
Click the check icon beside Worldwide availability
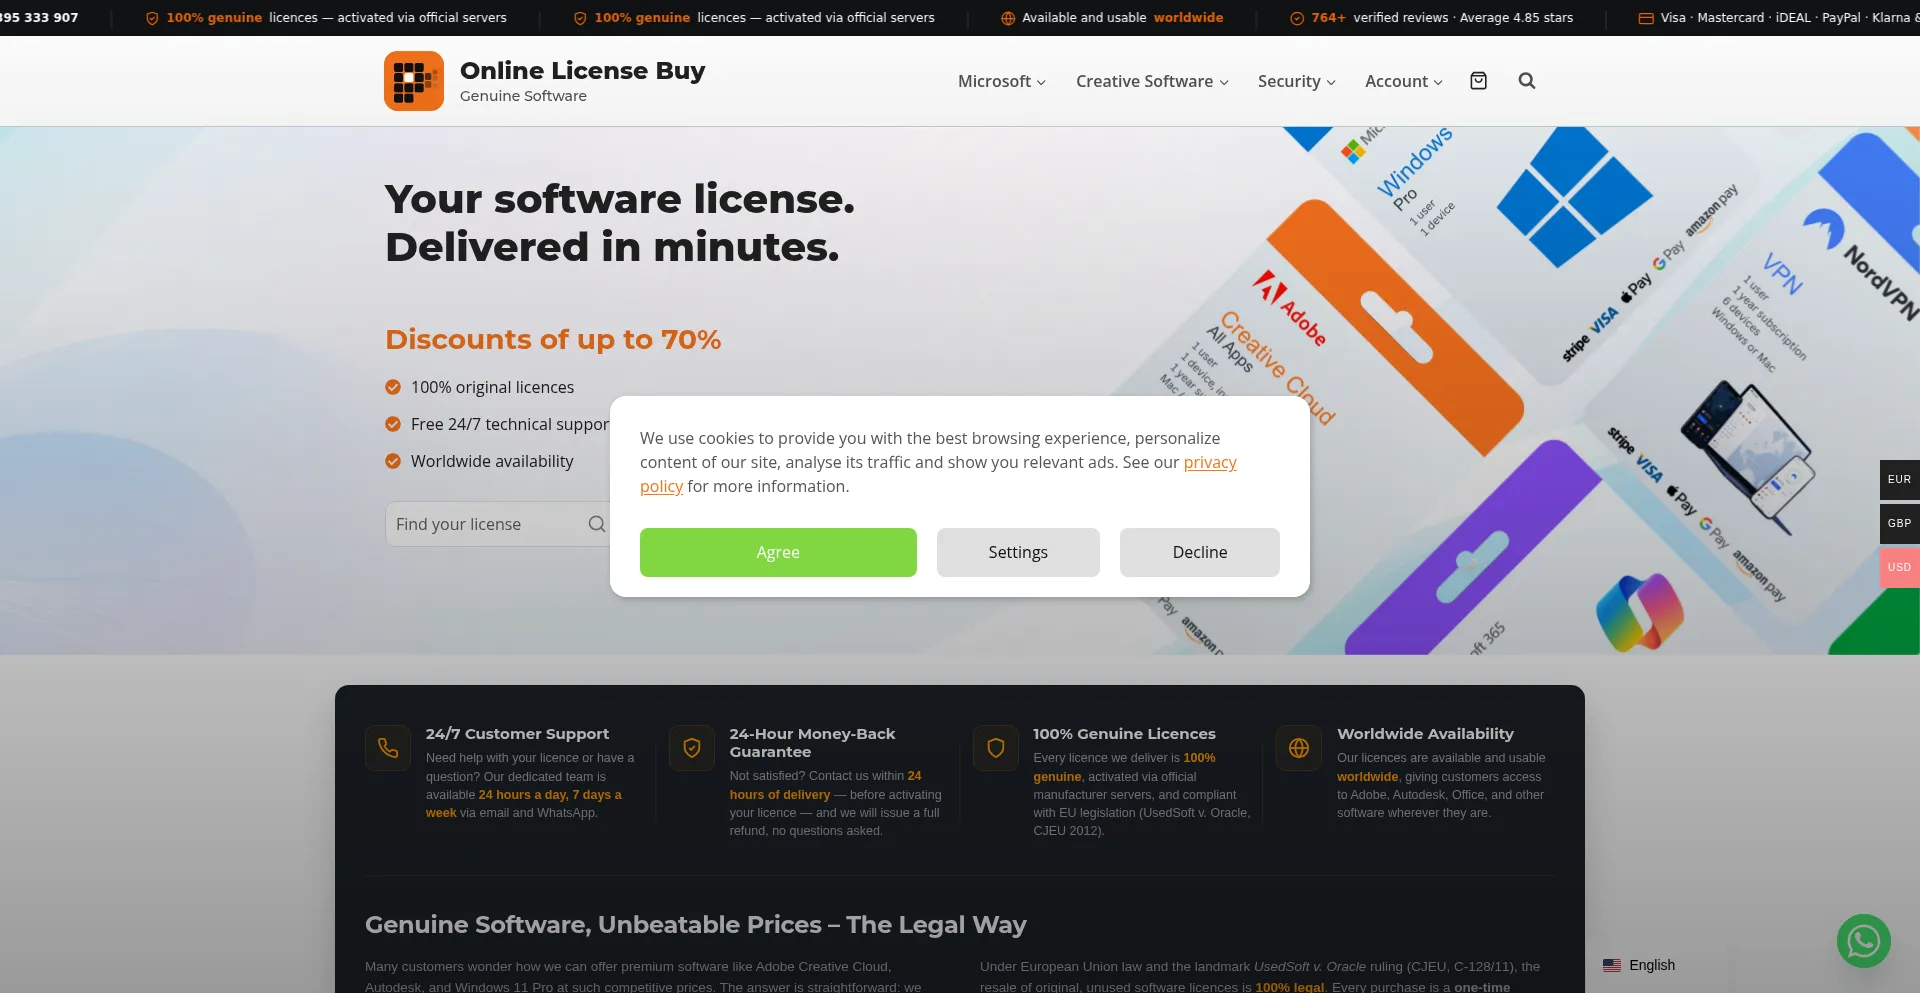click(x=393, y=461)
